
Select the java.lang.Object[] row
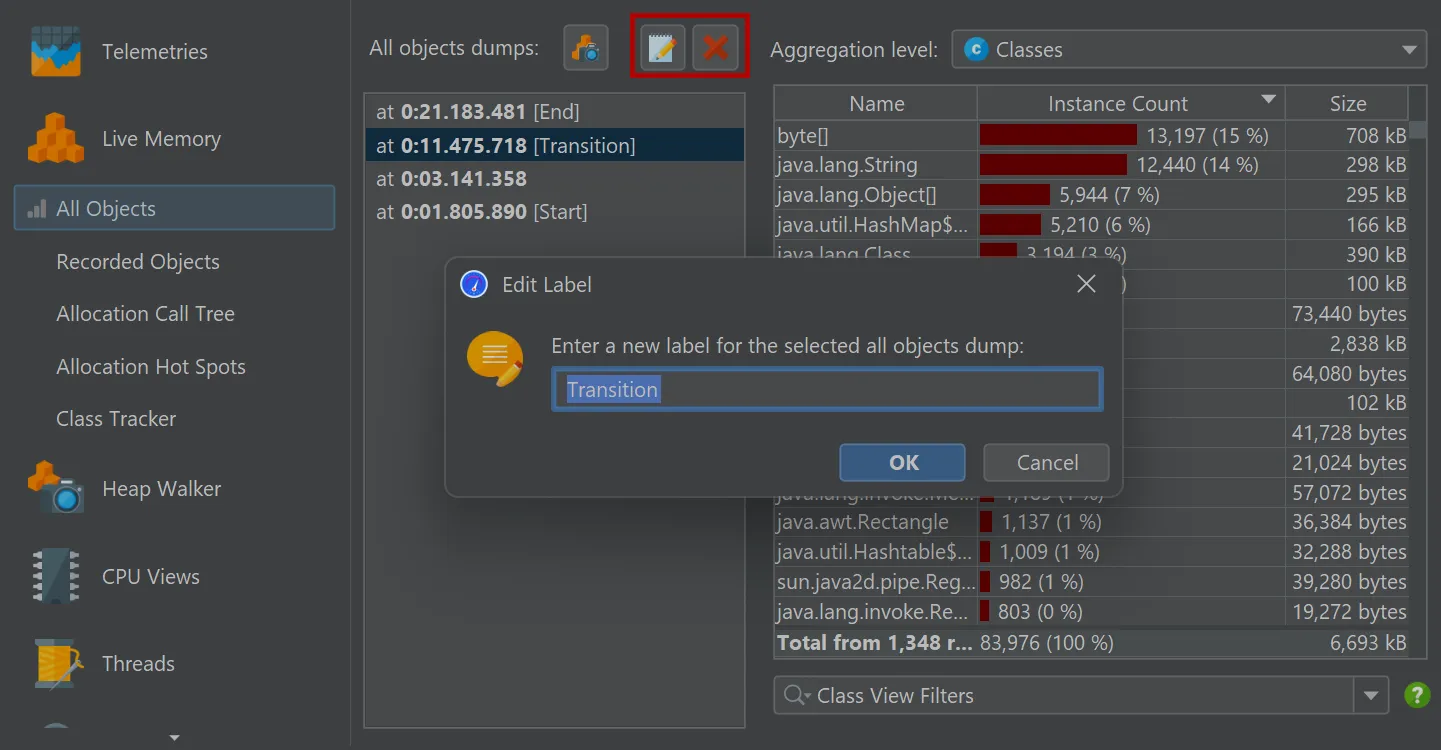[x=1091, y=195]
